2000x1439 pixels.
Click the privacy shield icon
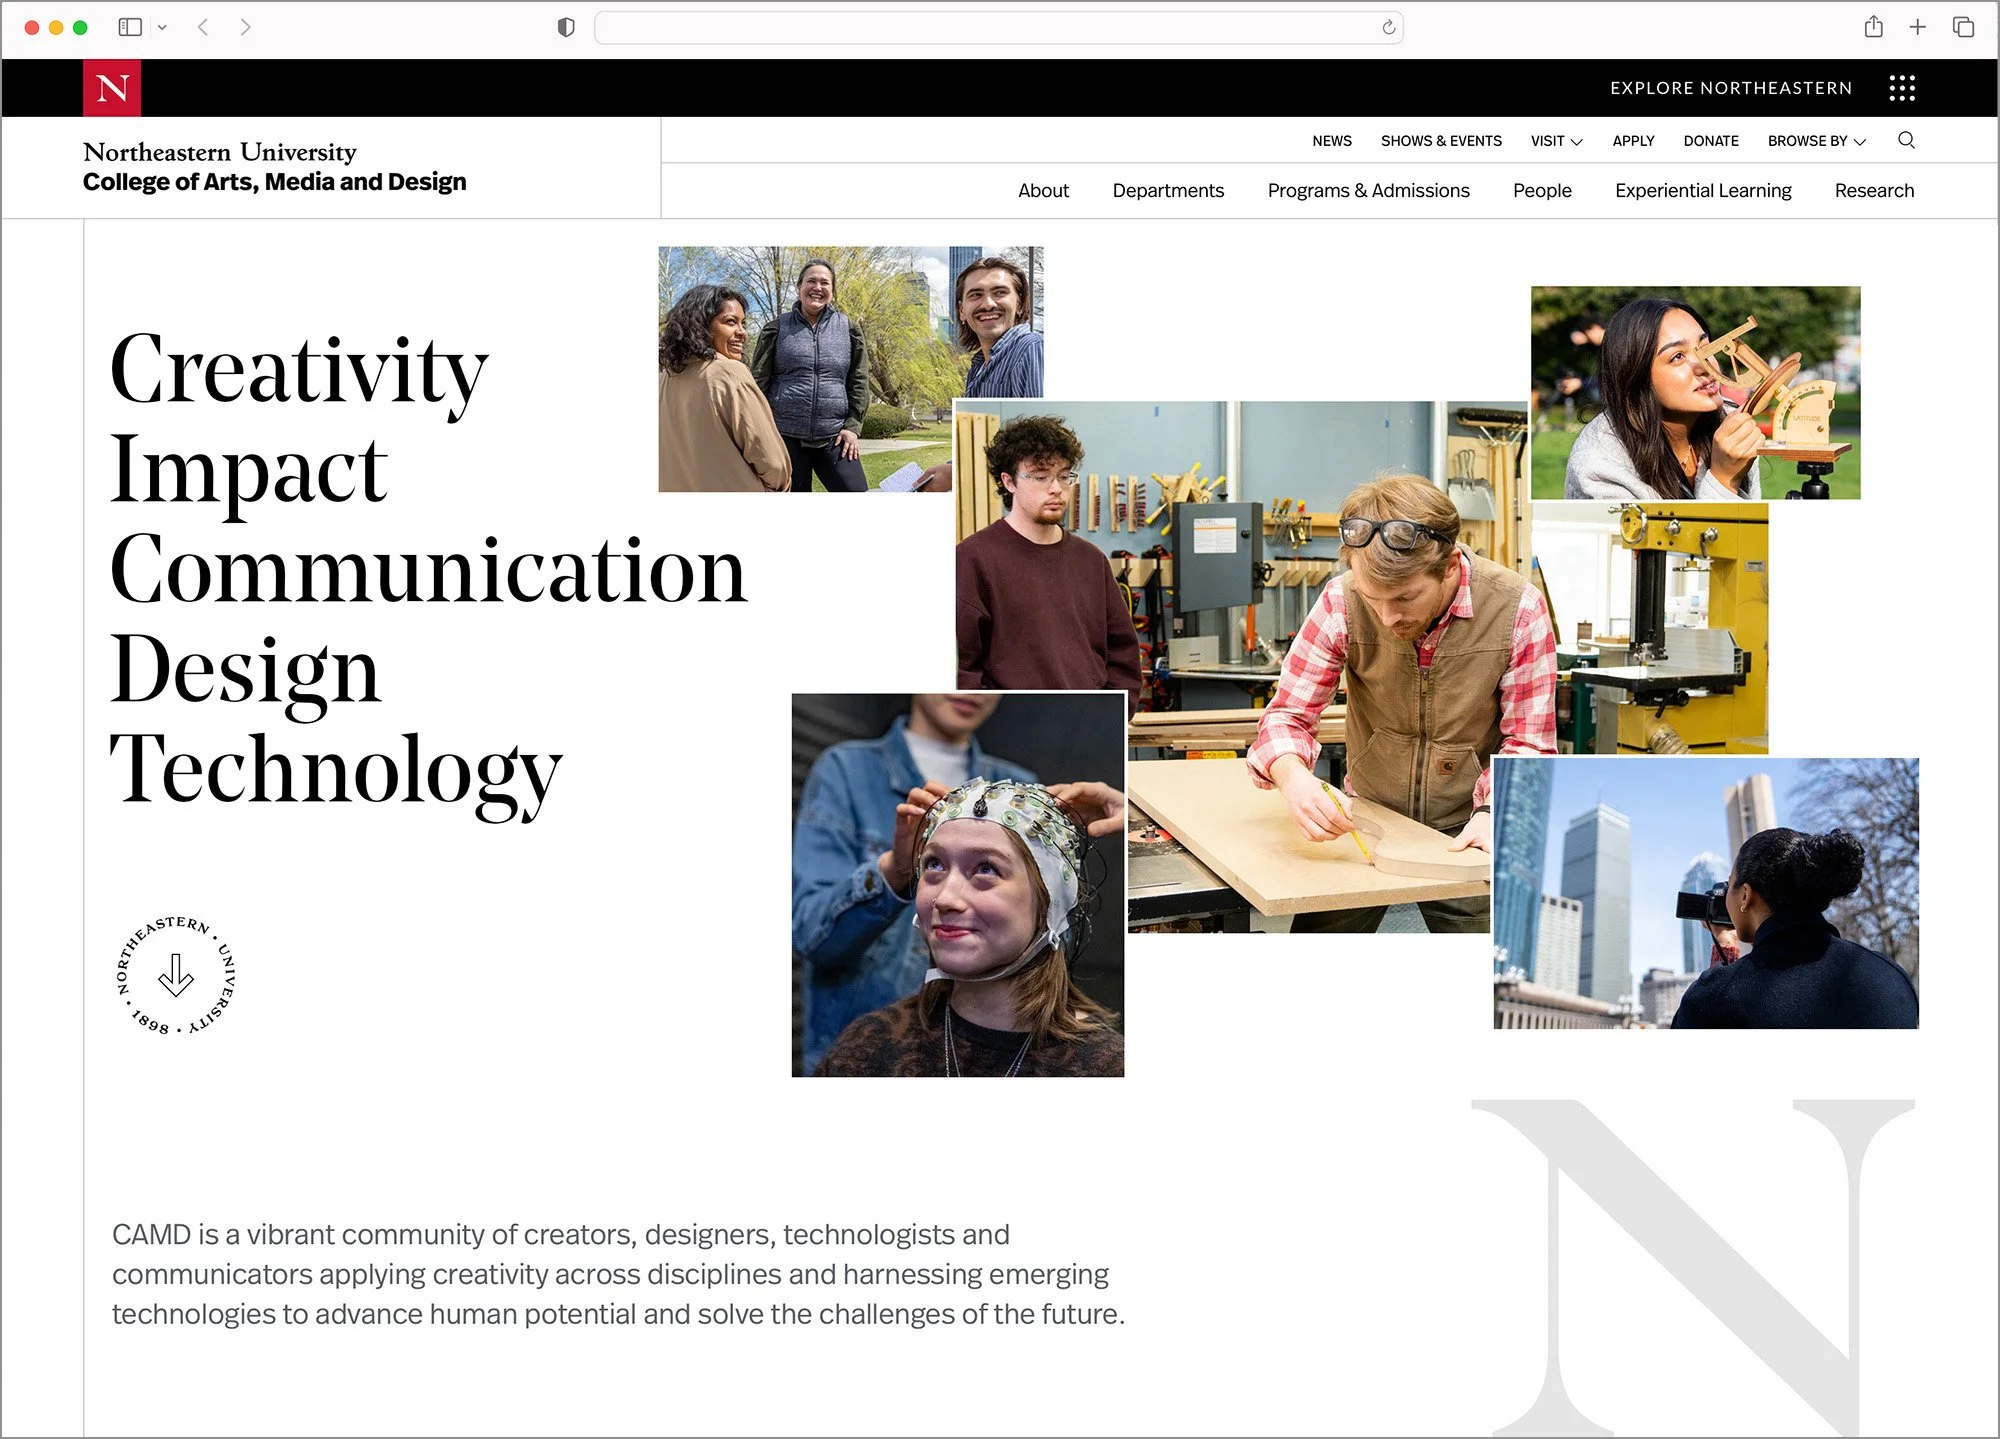tap(566, 27)
